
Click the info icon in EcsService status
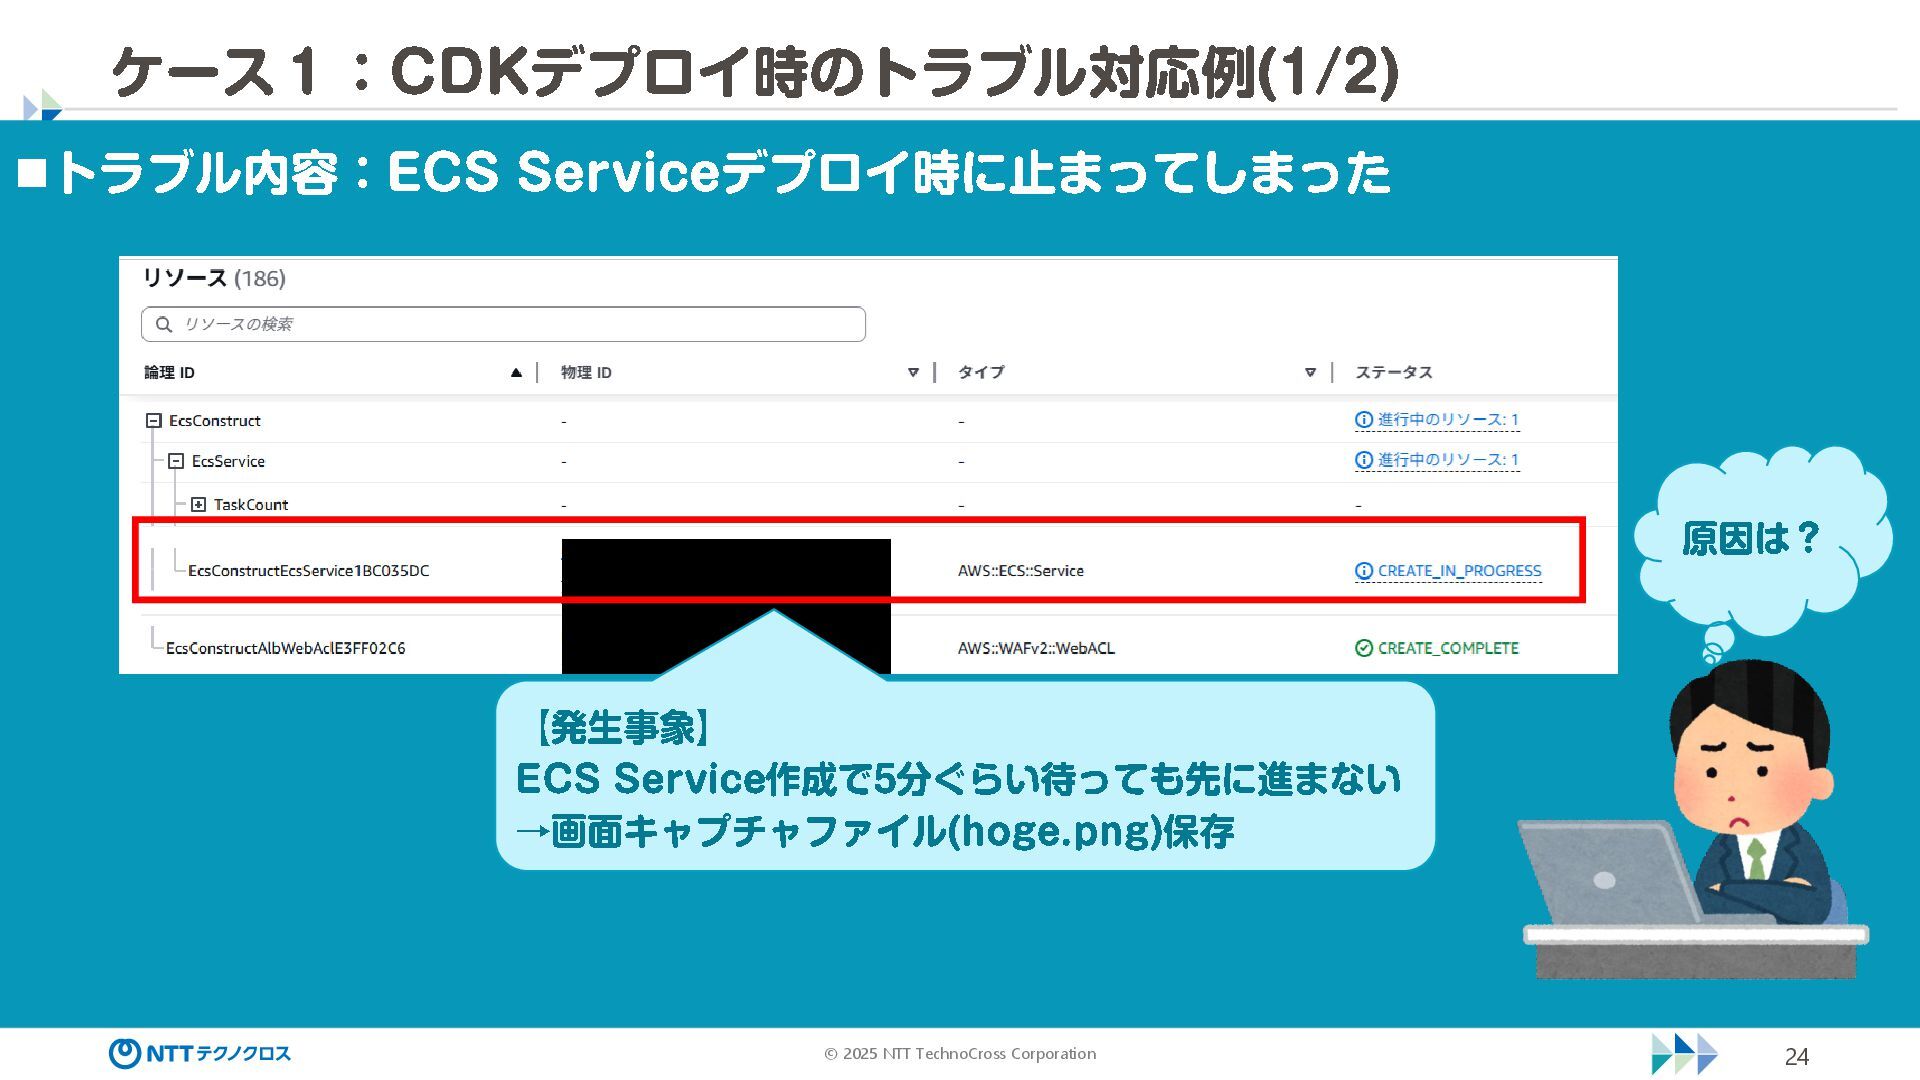coord(1363,460)
